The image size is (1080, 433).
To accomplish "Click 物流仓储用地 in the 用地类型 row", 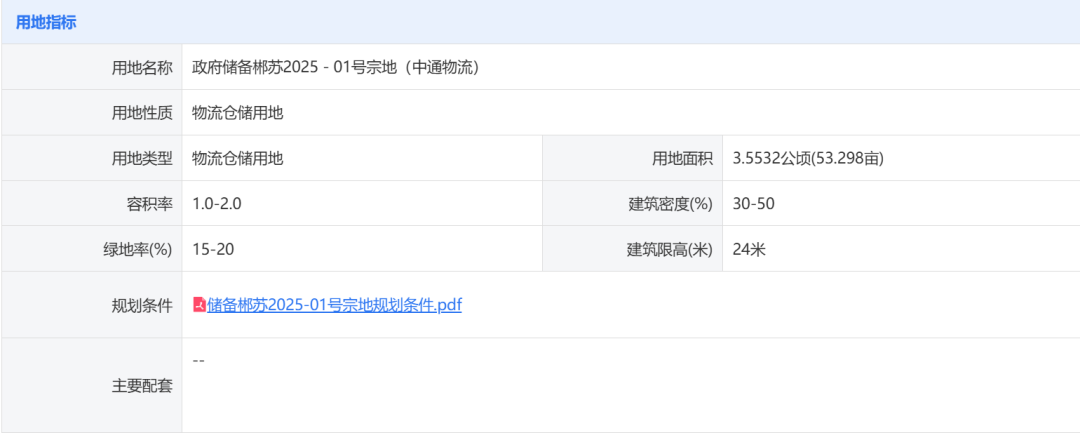I will pyautogui.click(x=238, y=158).
